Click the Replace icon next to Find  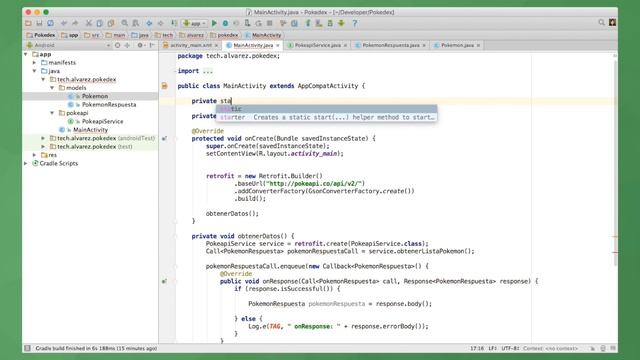click(136, 23)
